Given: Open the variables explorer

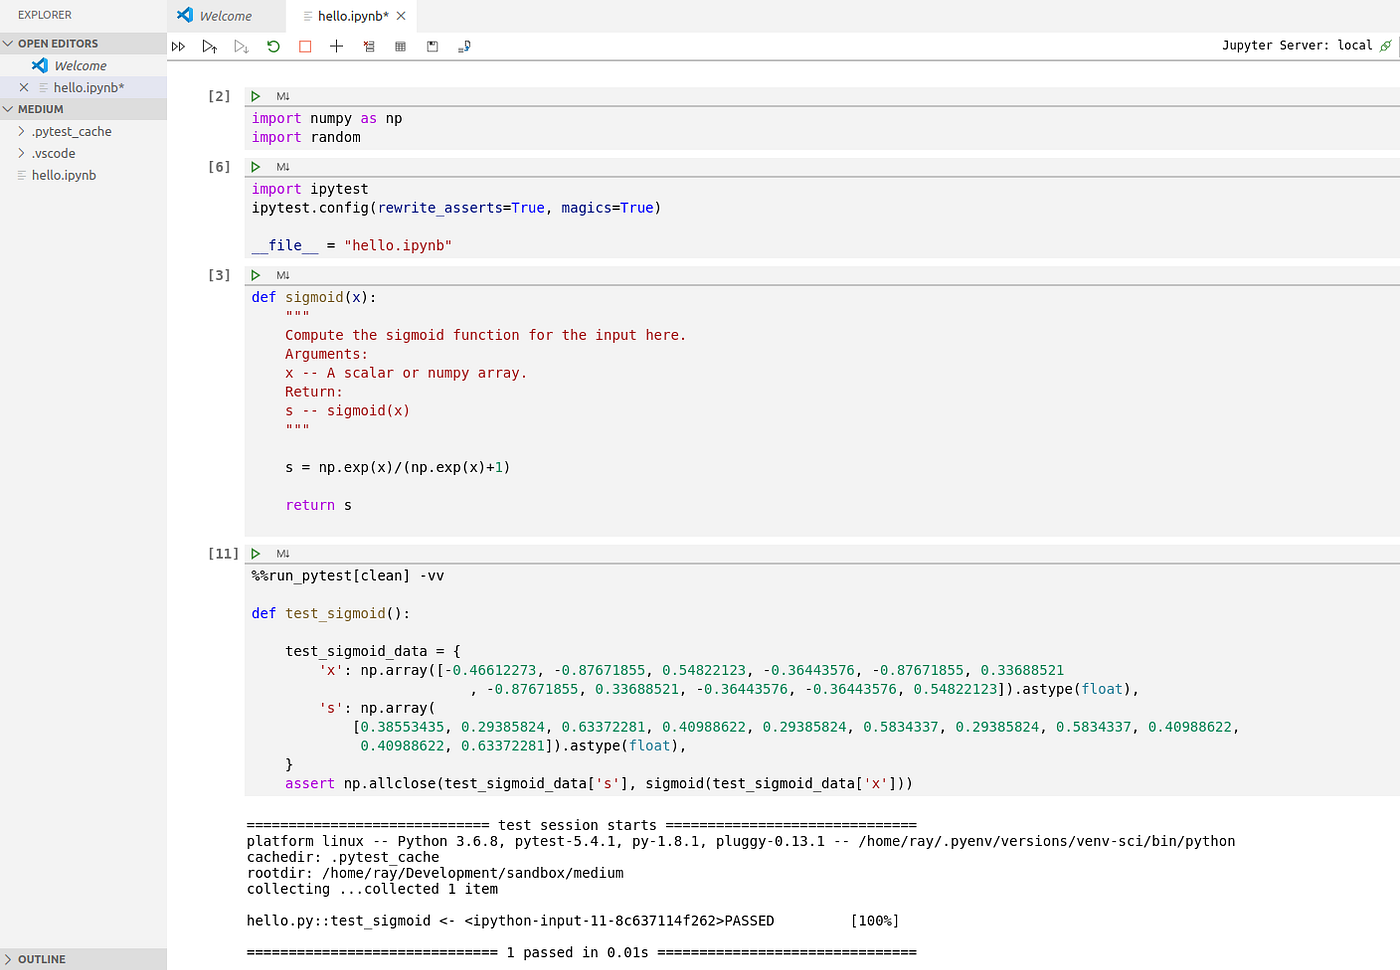Looking at the screenshot, I should (400, 46).
